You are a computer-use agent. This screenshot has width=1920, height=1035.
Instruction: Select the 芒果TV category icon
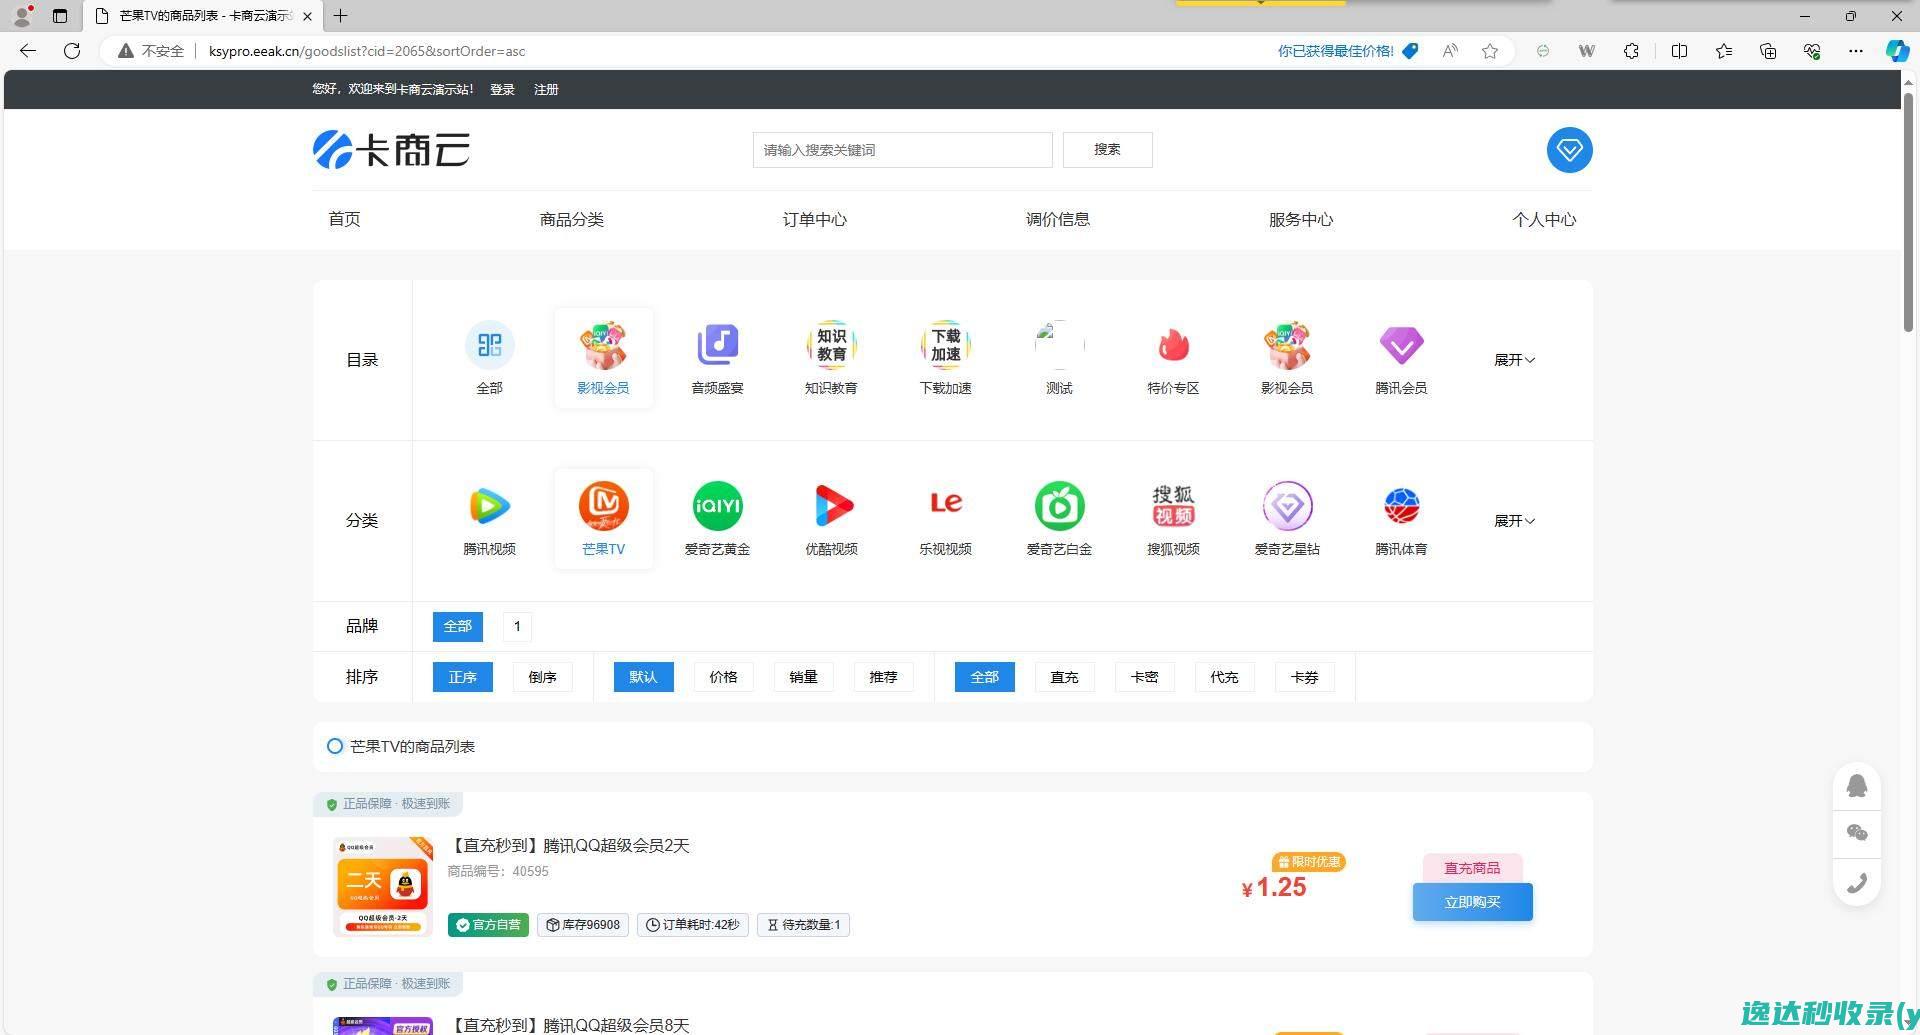[603, 506]
